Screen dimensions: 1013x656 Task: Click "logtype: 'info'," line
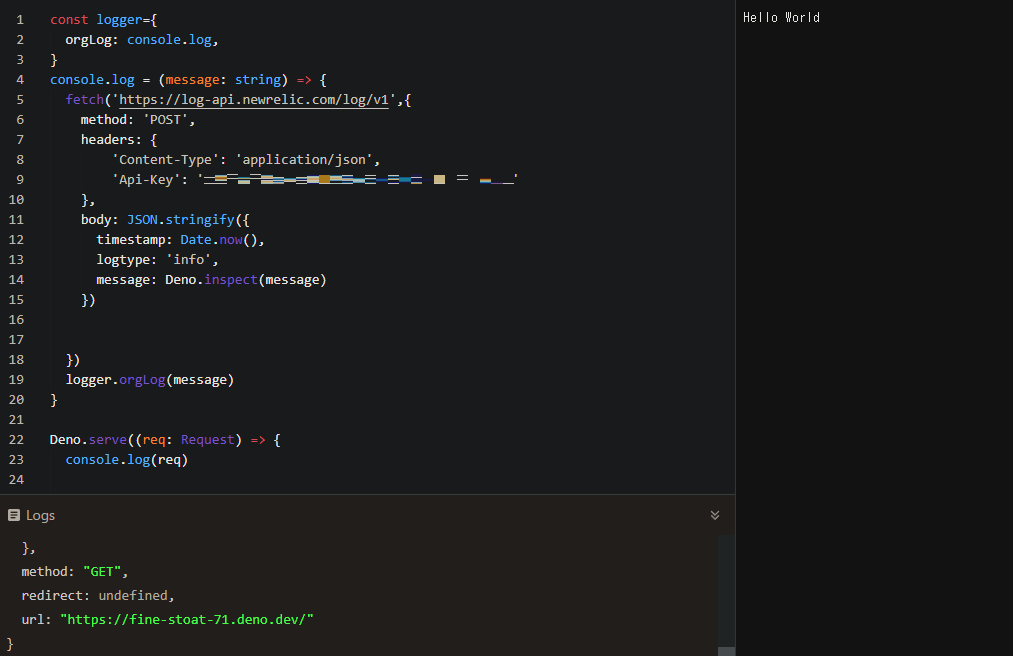(x=157, y=260)
